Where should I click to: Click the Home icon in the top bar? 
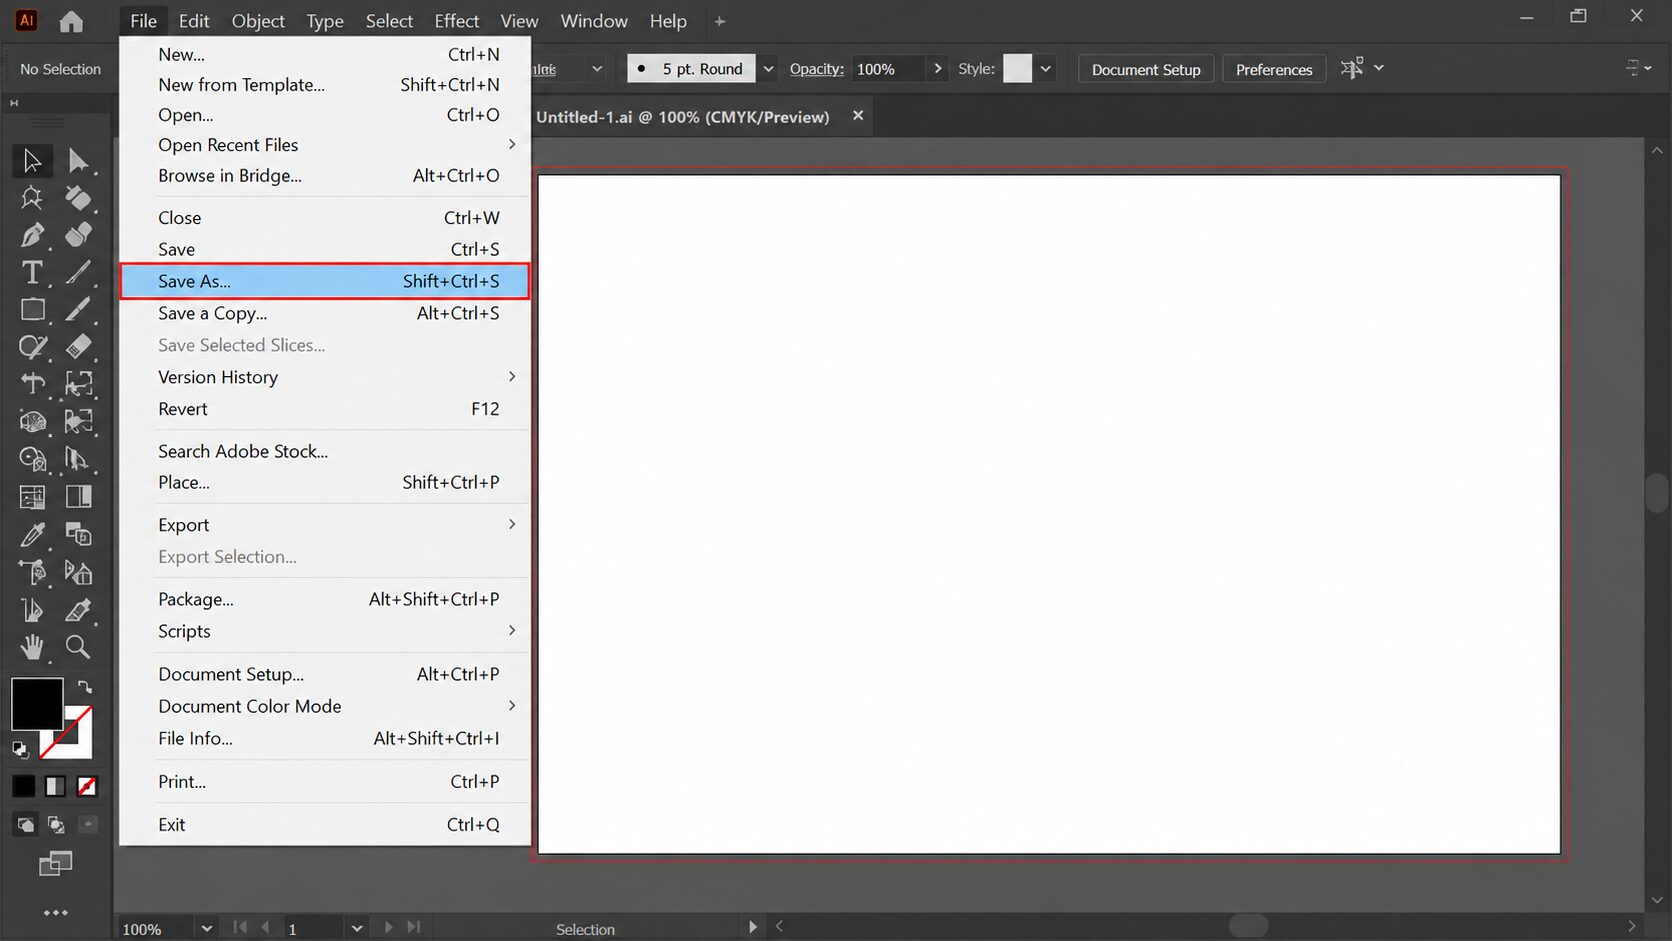click(71, 21)
